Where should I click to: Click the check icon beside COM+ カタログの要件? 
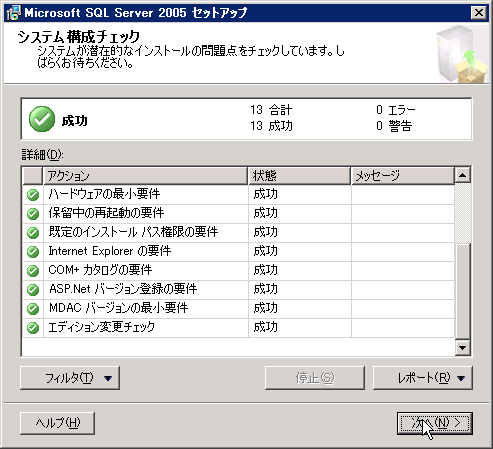pyautogui.click(x=33, y=271)
